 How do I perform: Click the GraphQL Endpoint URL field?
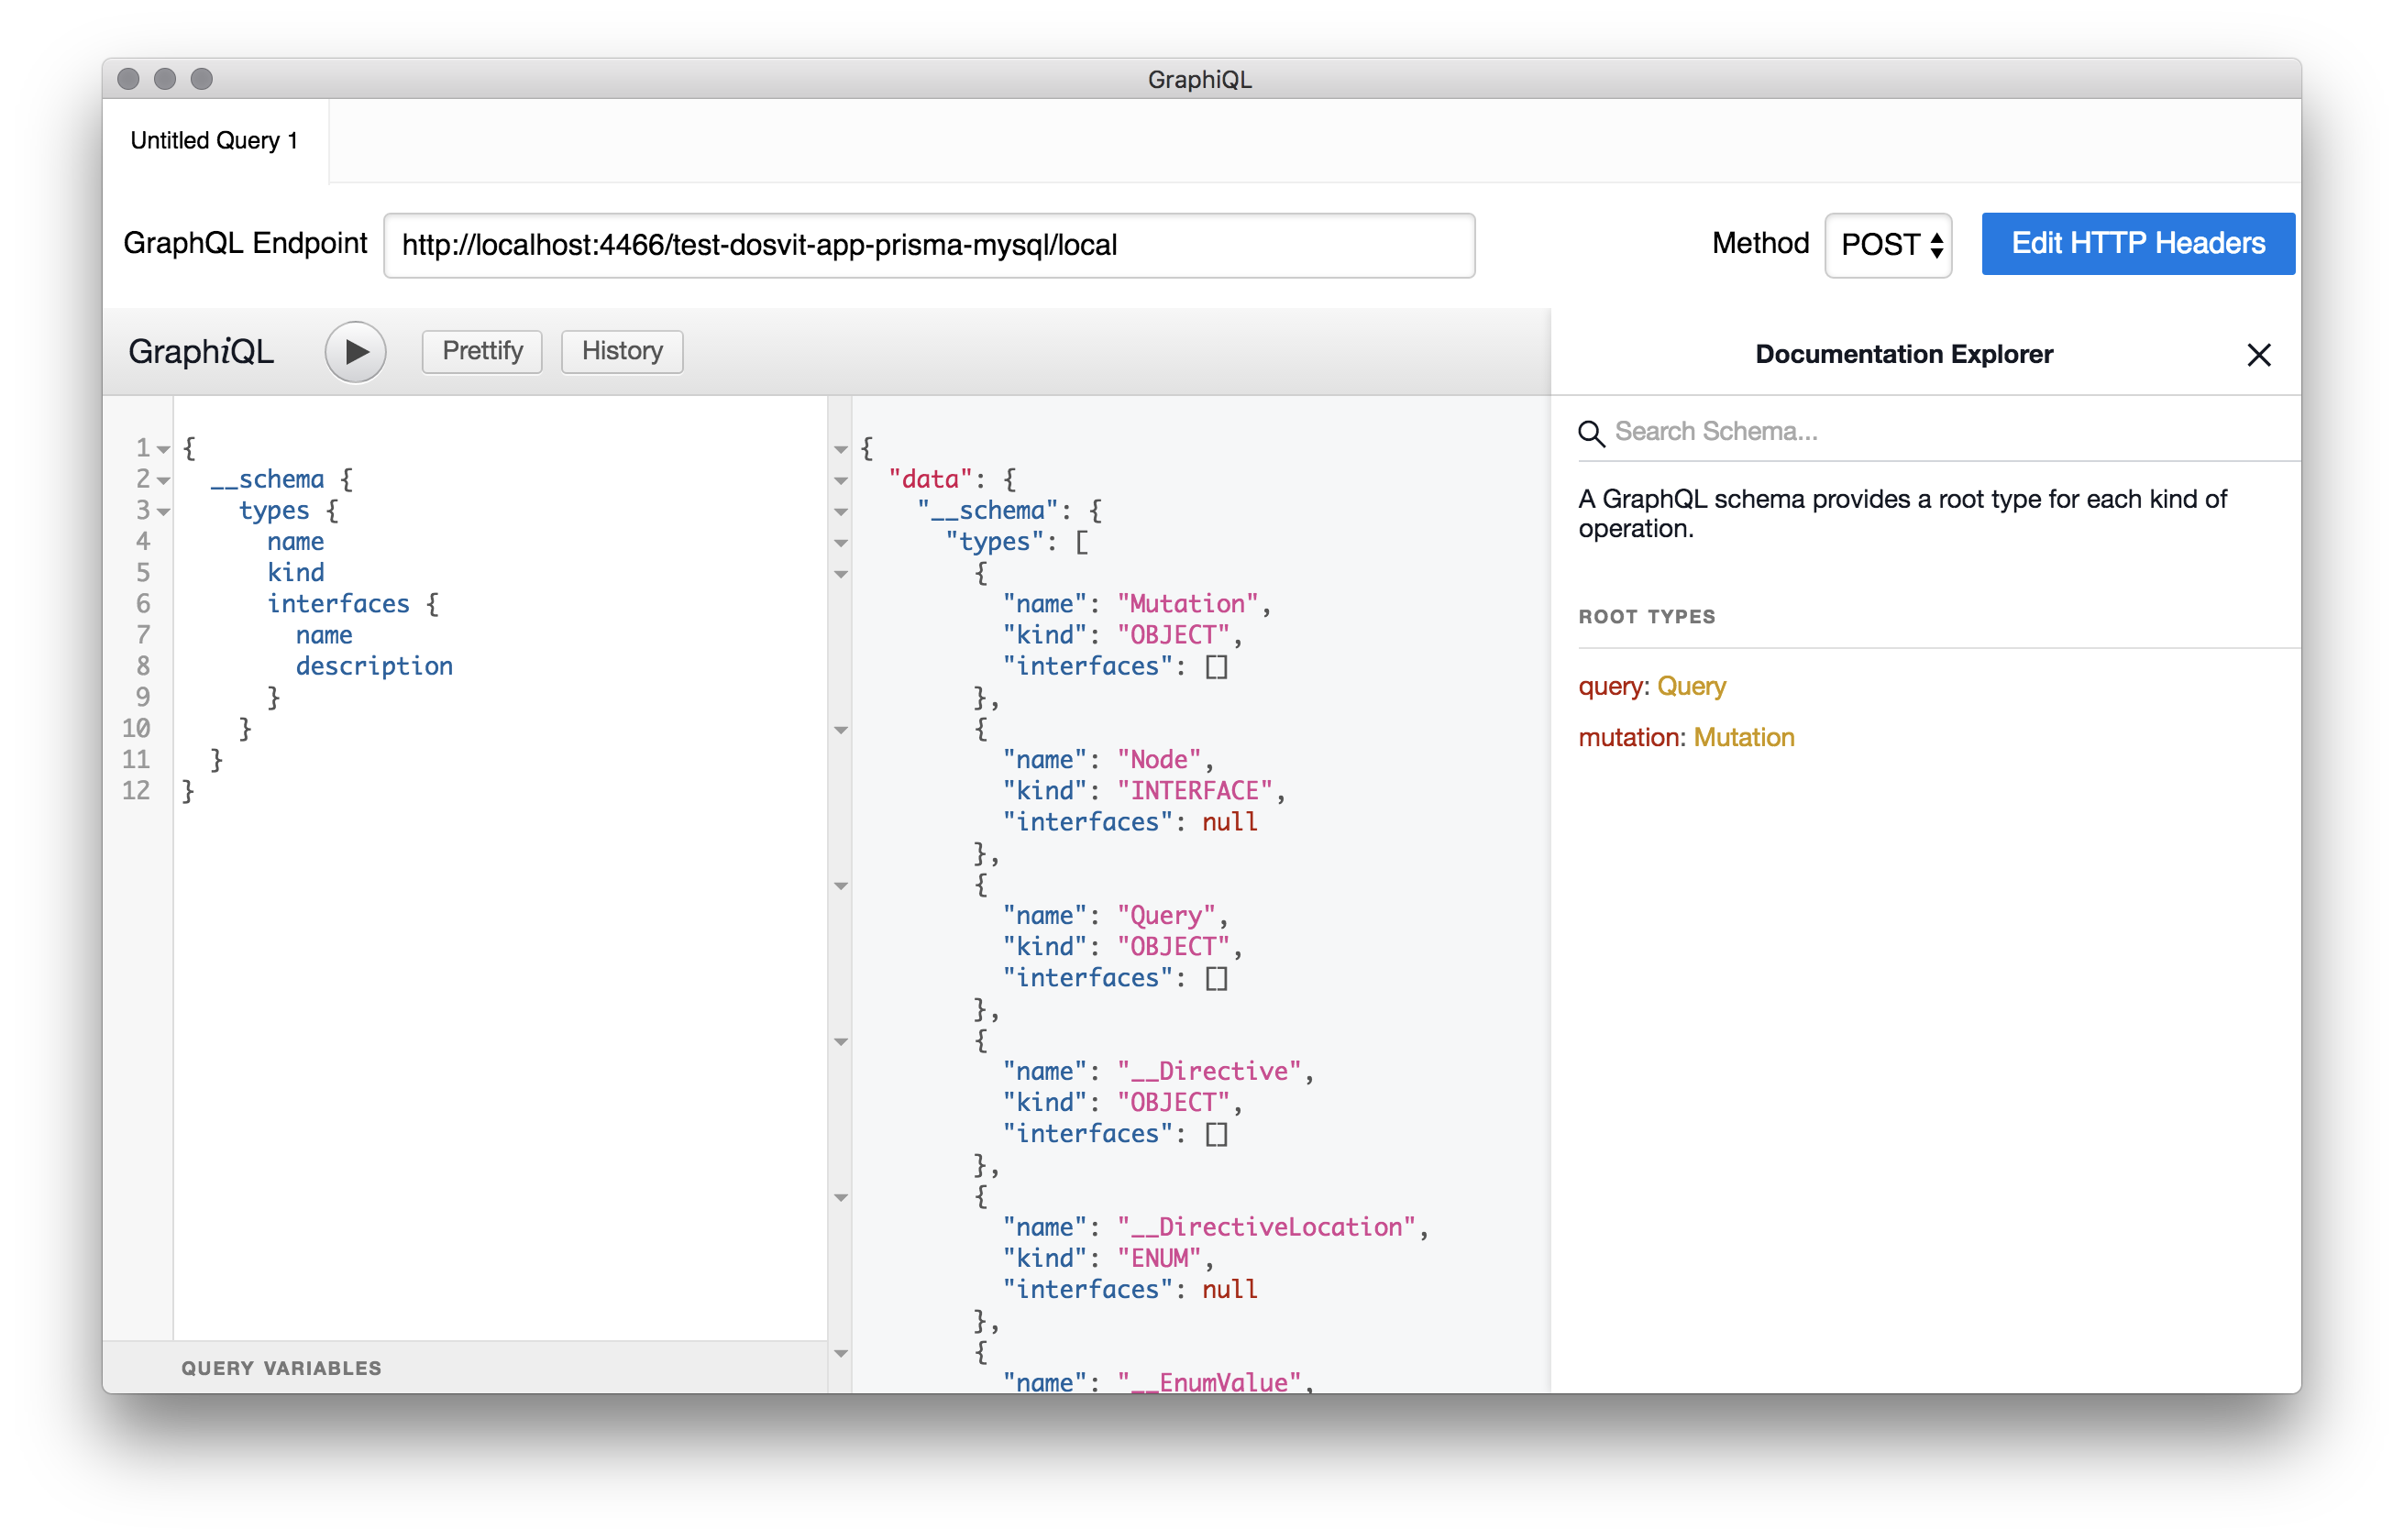click(928, 245)
